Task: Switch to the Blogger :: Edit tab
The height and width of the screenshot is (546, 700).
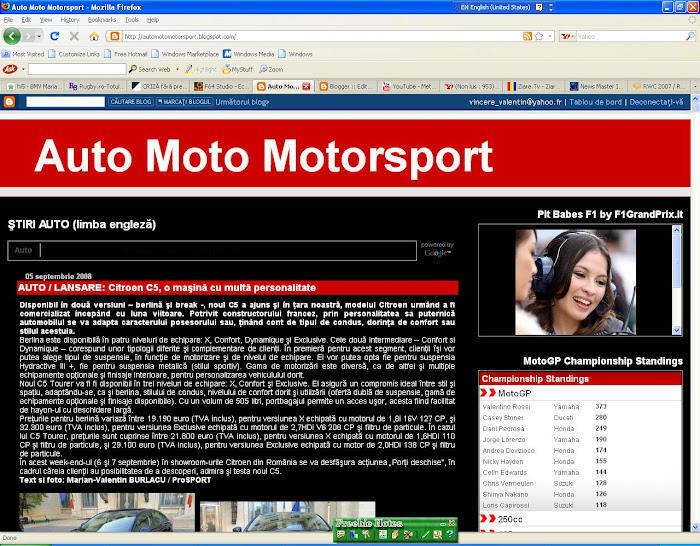Action: [346, 87]
